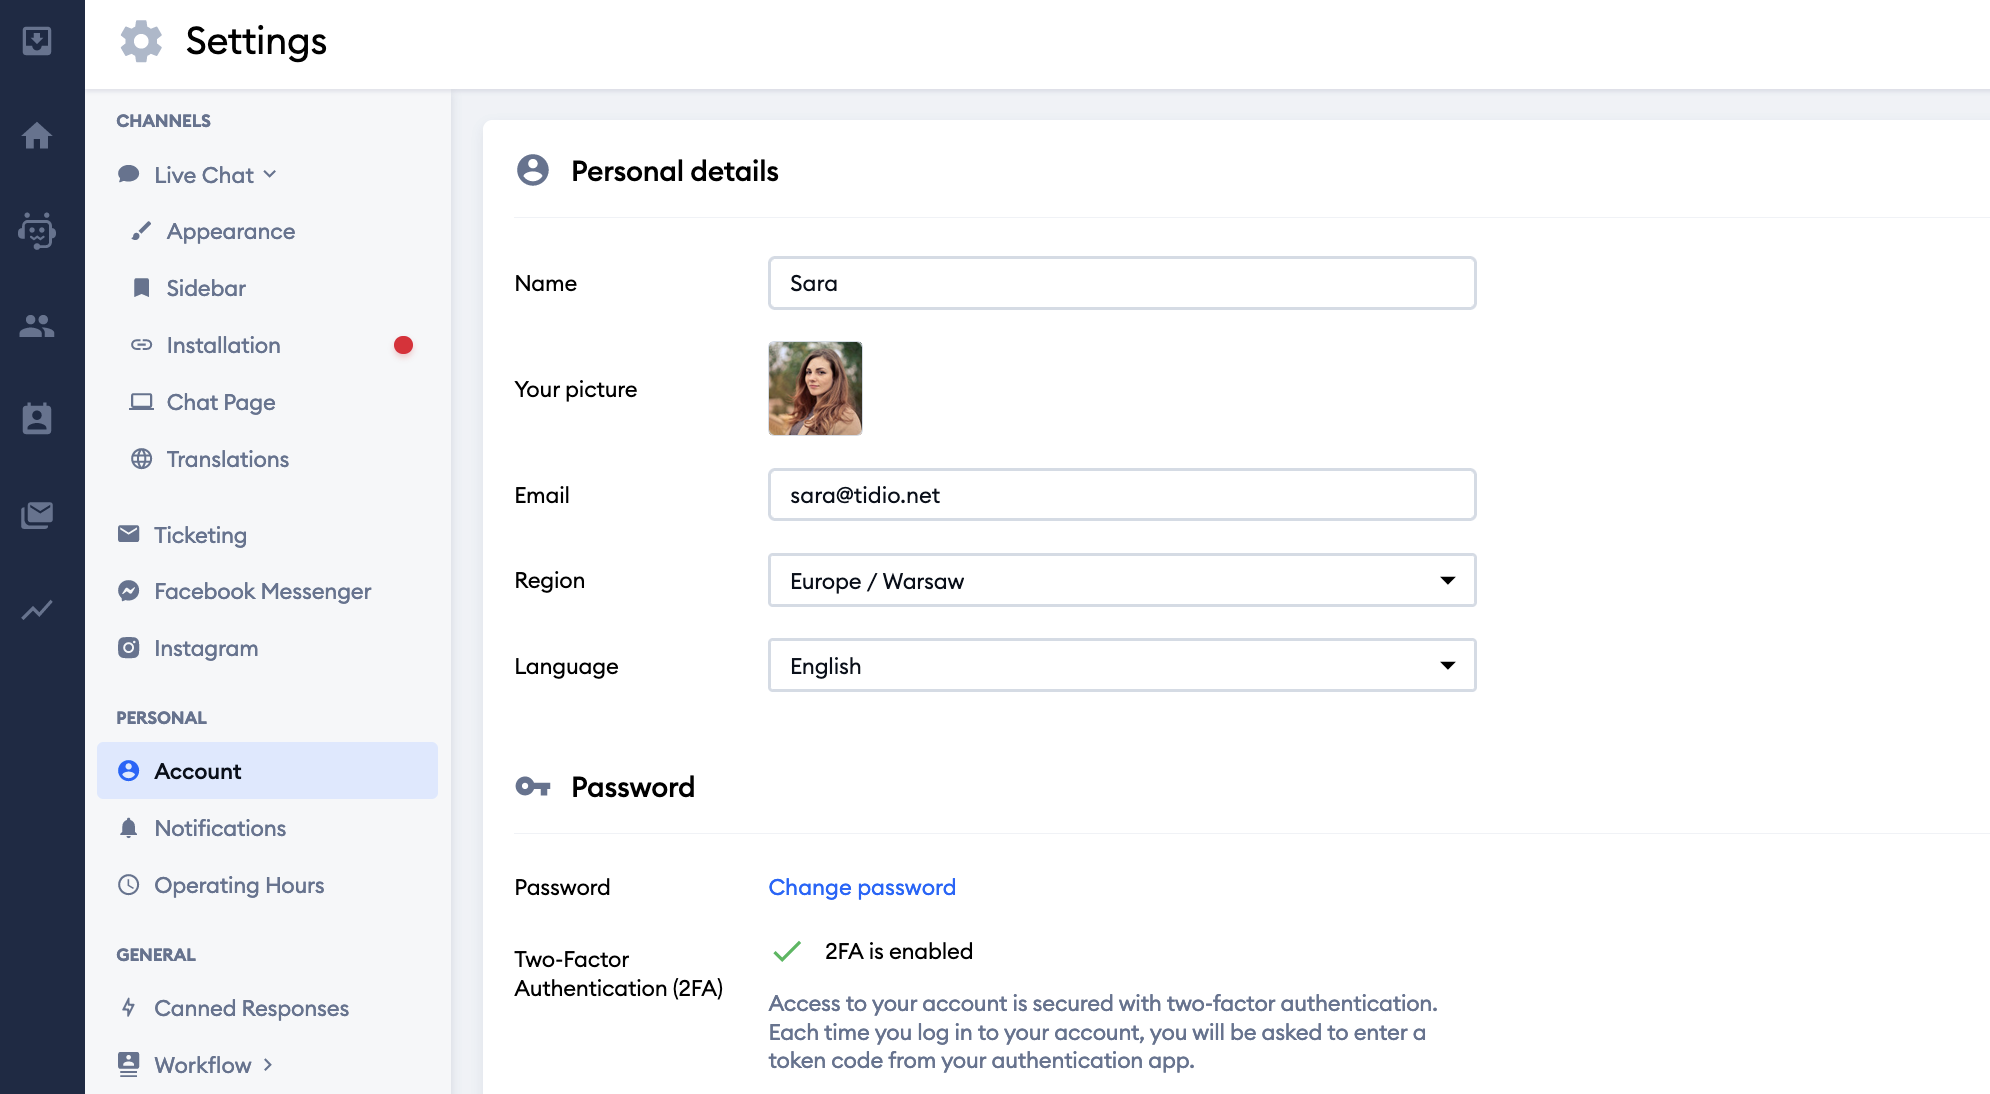Click the Notifications bell icon

128,828
